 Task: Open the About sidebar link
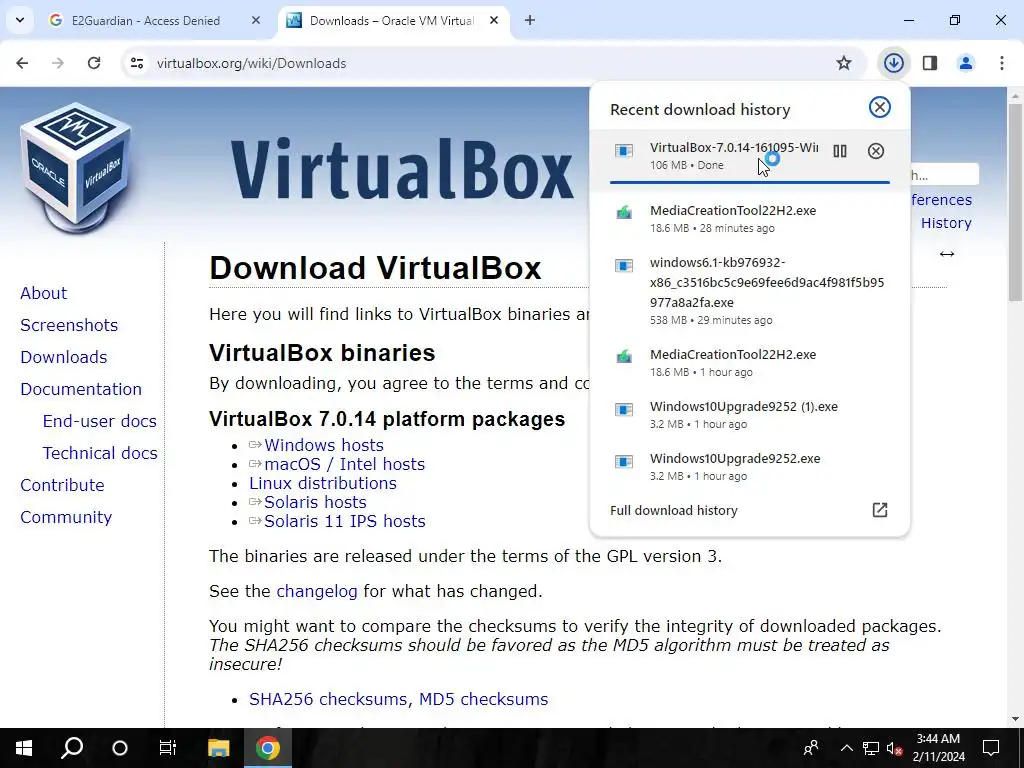tap(44, 293)
